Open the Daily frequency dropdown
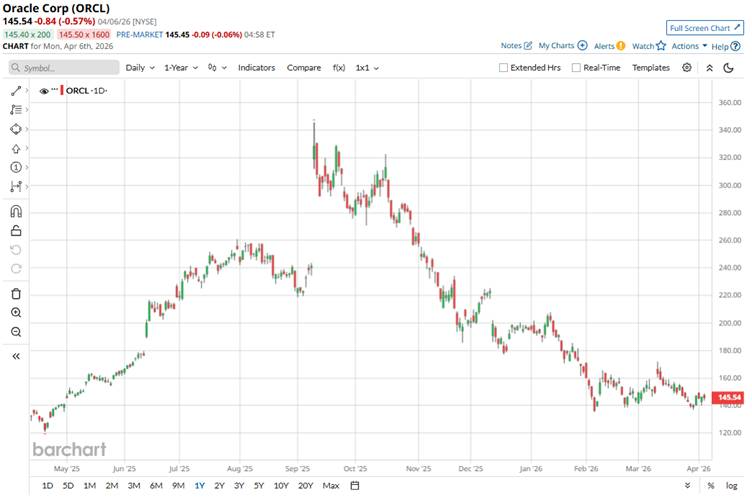Viewport: 752px width, 500px height. click(x=140, y=68)
